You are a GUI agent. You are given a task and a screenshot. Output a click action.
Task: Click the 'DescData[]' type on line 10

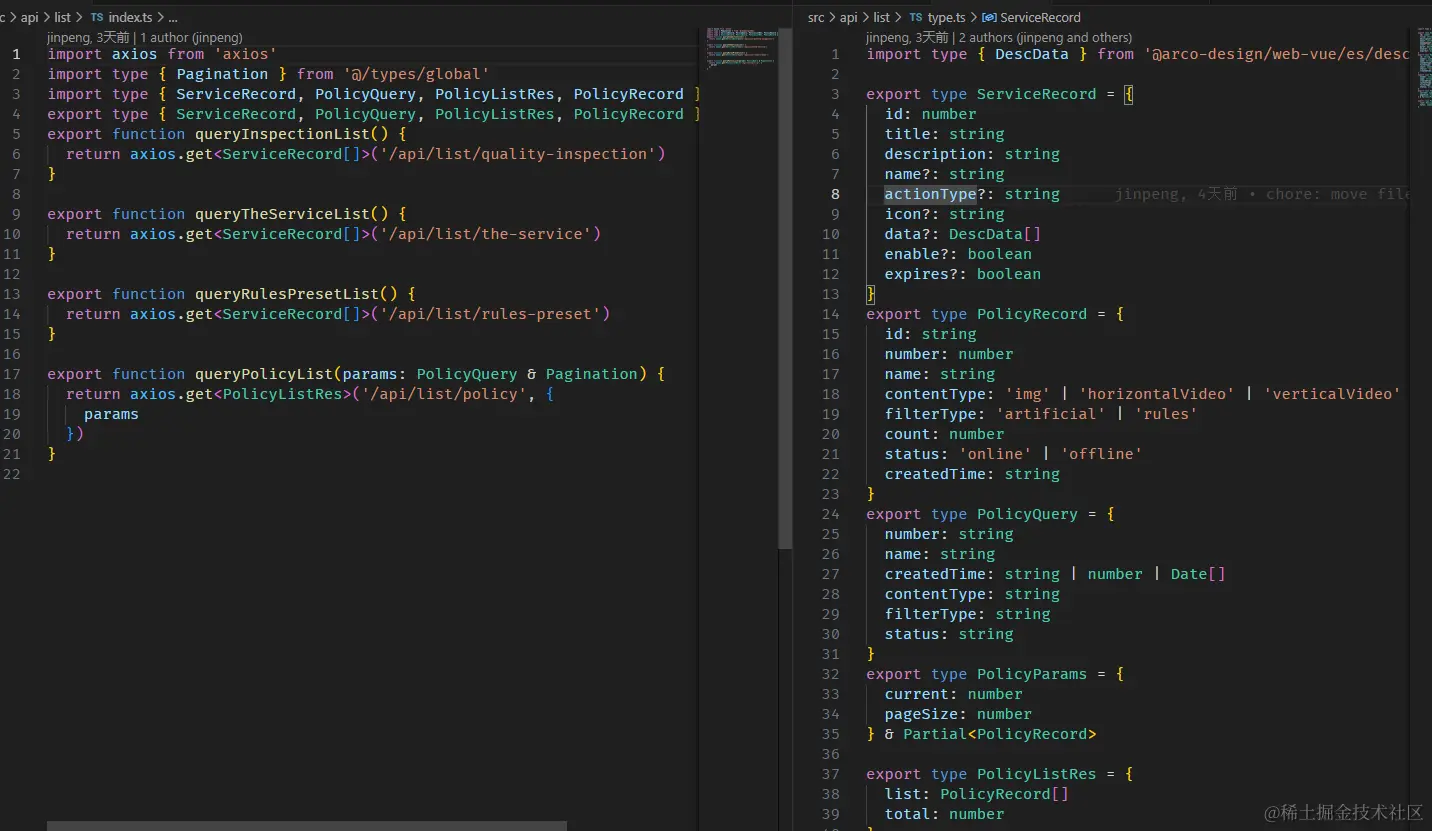tap(995, 234)
